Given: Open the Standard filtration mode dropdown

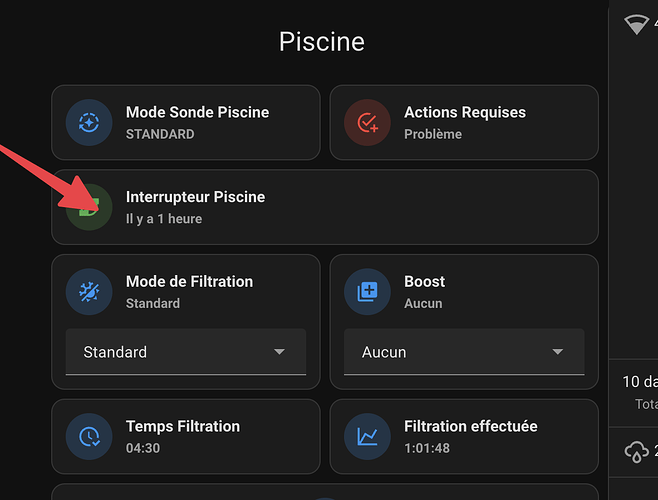Looking at the screenshot, I should [186, 352].
